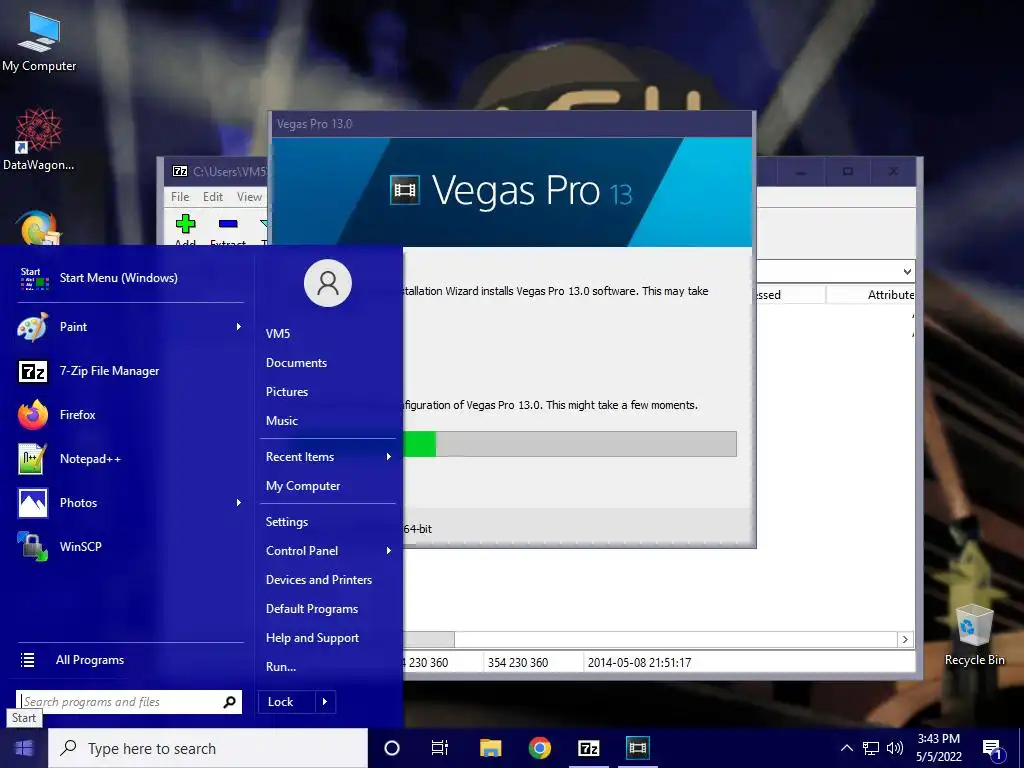Show hidden tray icons chevron

point(846,748)
